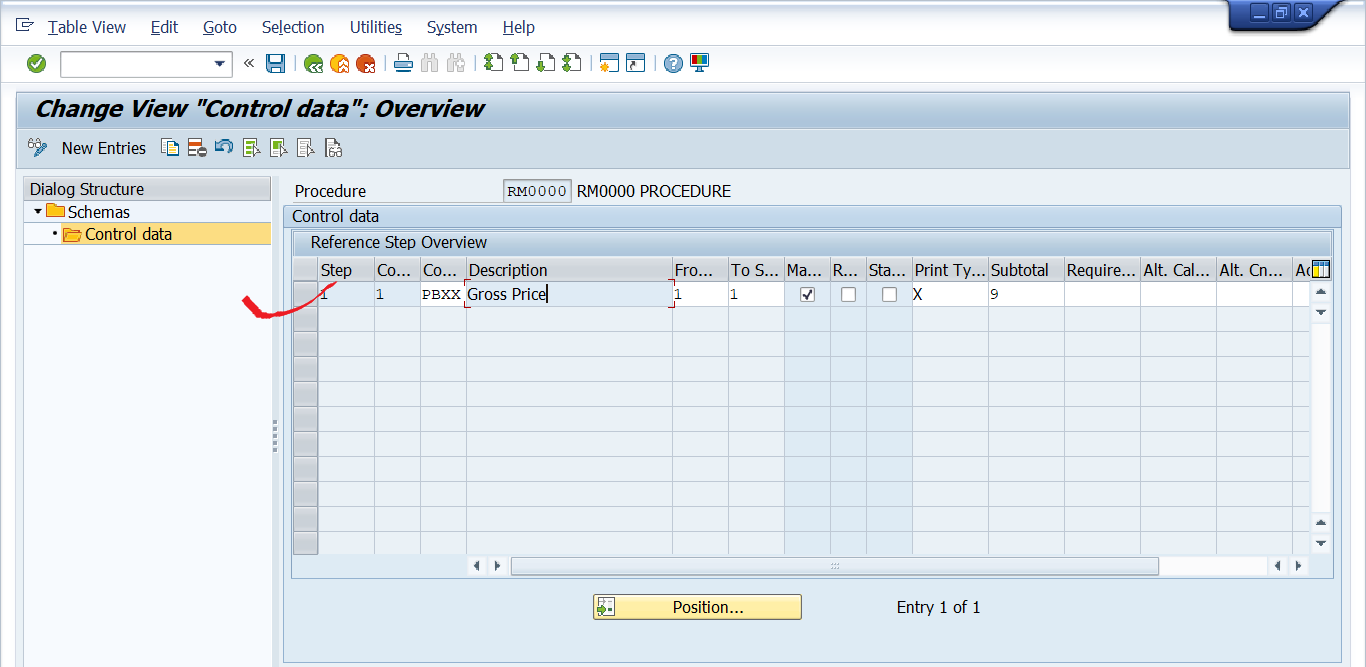This screenshot has width=1366, height=667.
Task: Open the Utilities menu
Action: tap(375, 27)
